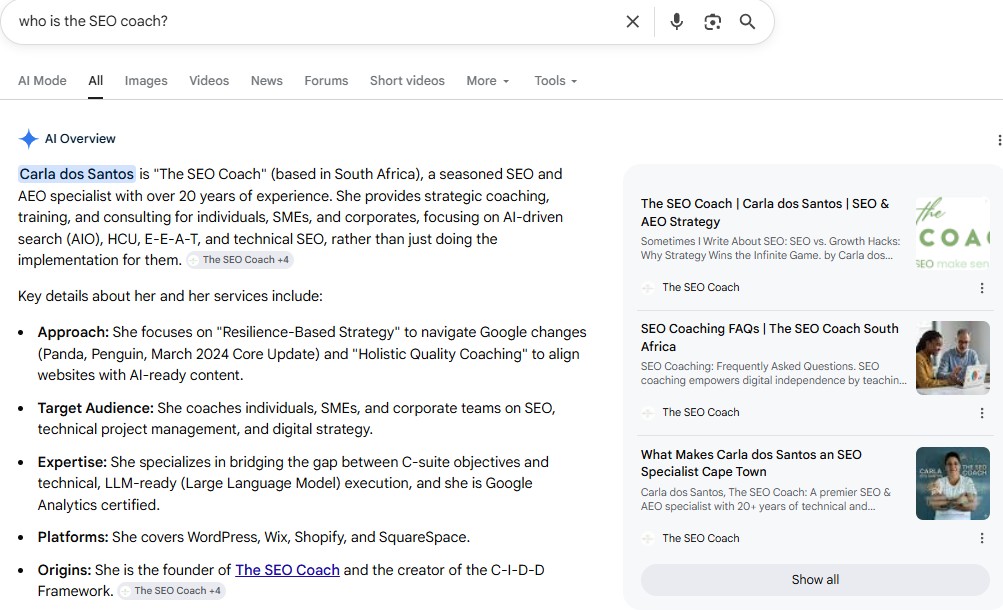Click Show all sources button

pyautogui.click(x=815, y=579)
